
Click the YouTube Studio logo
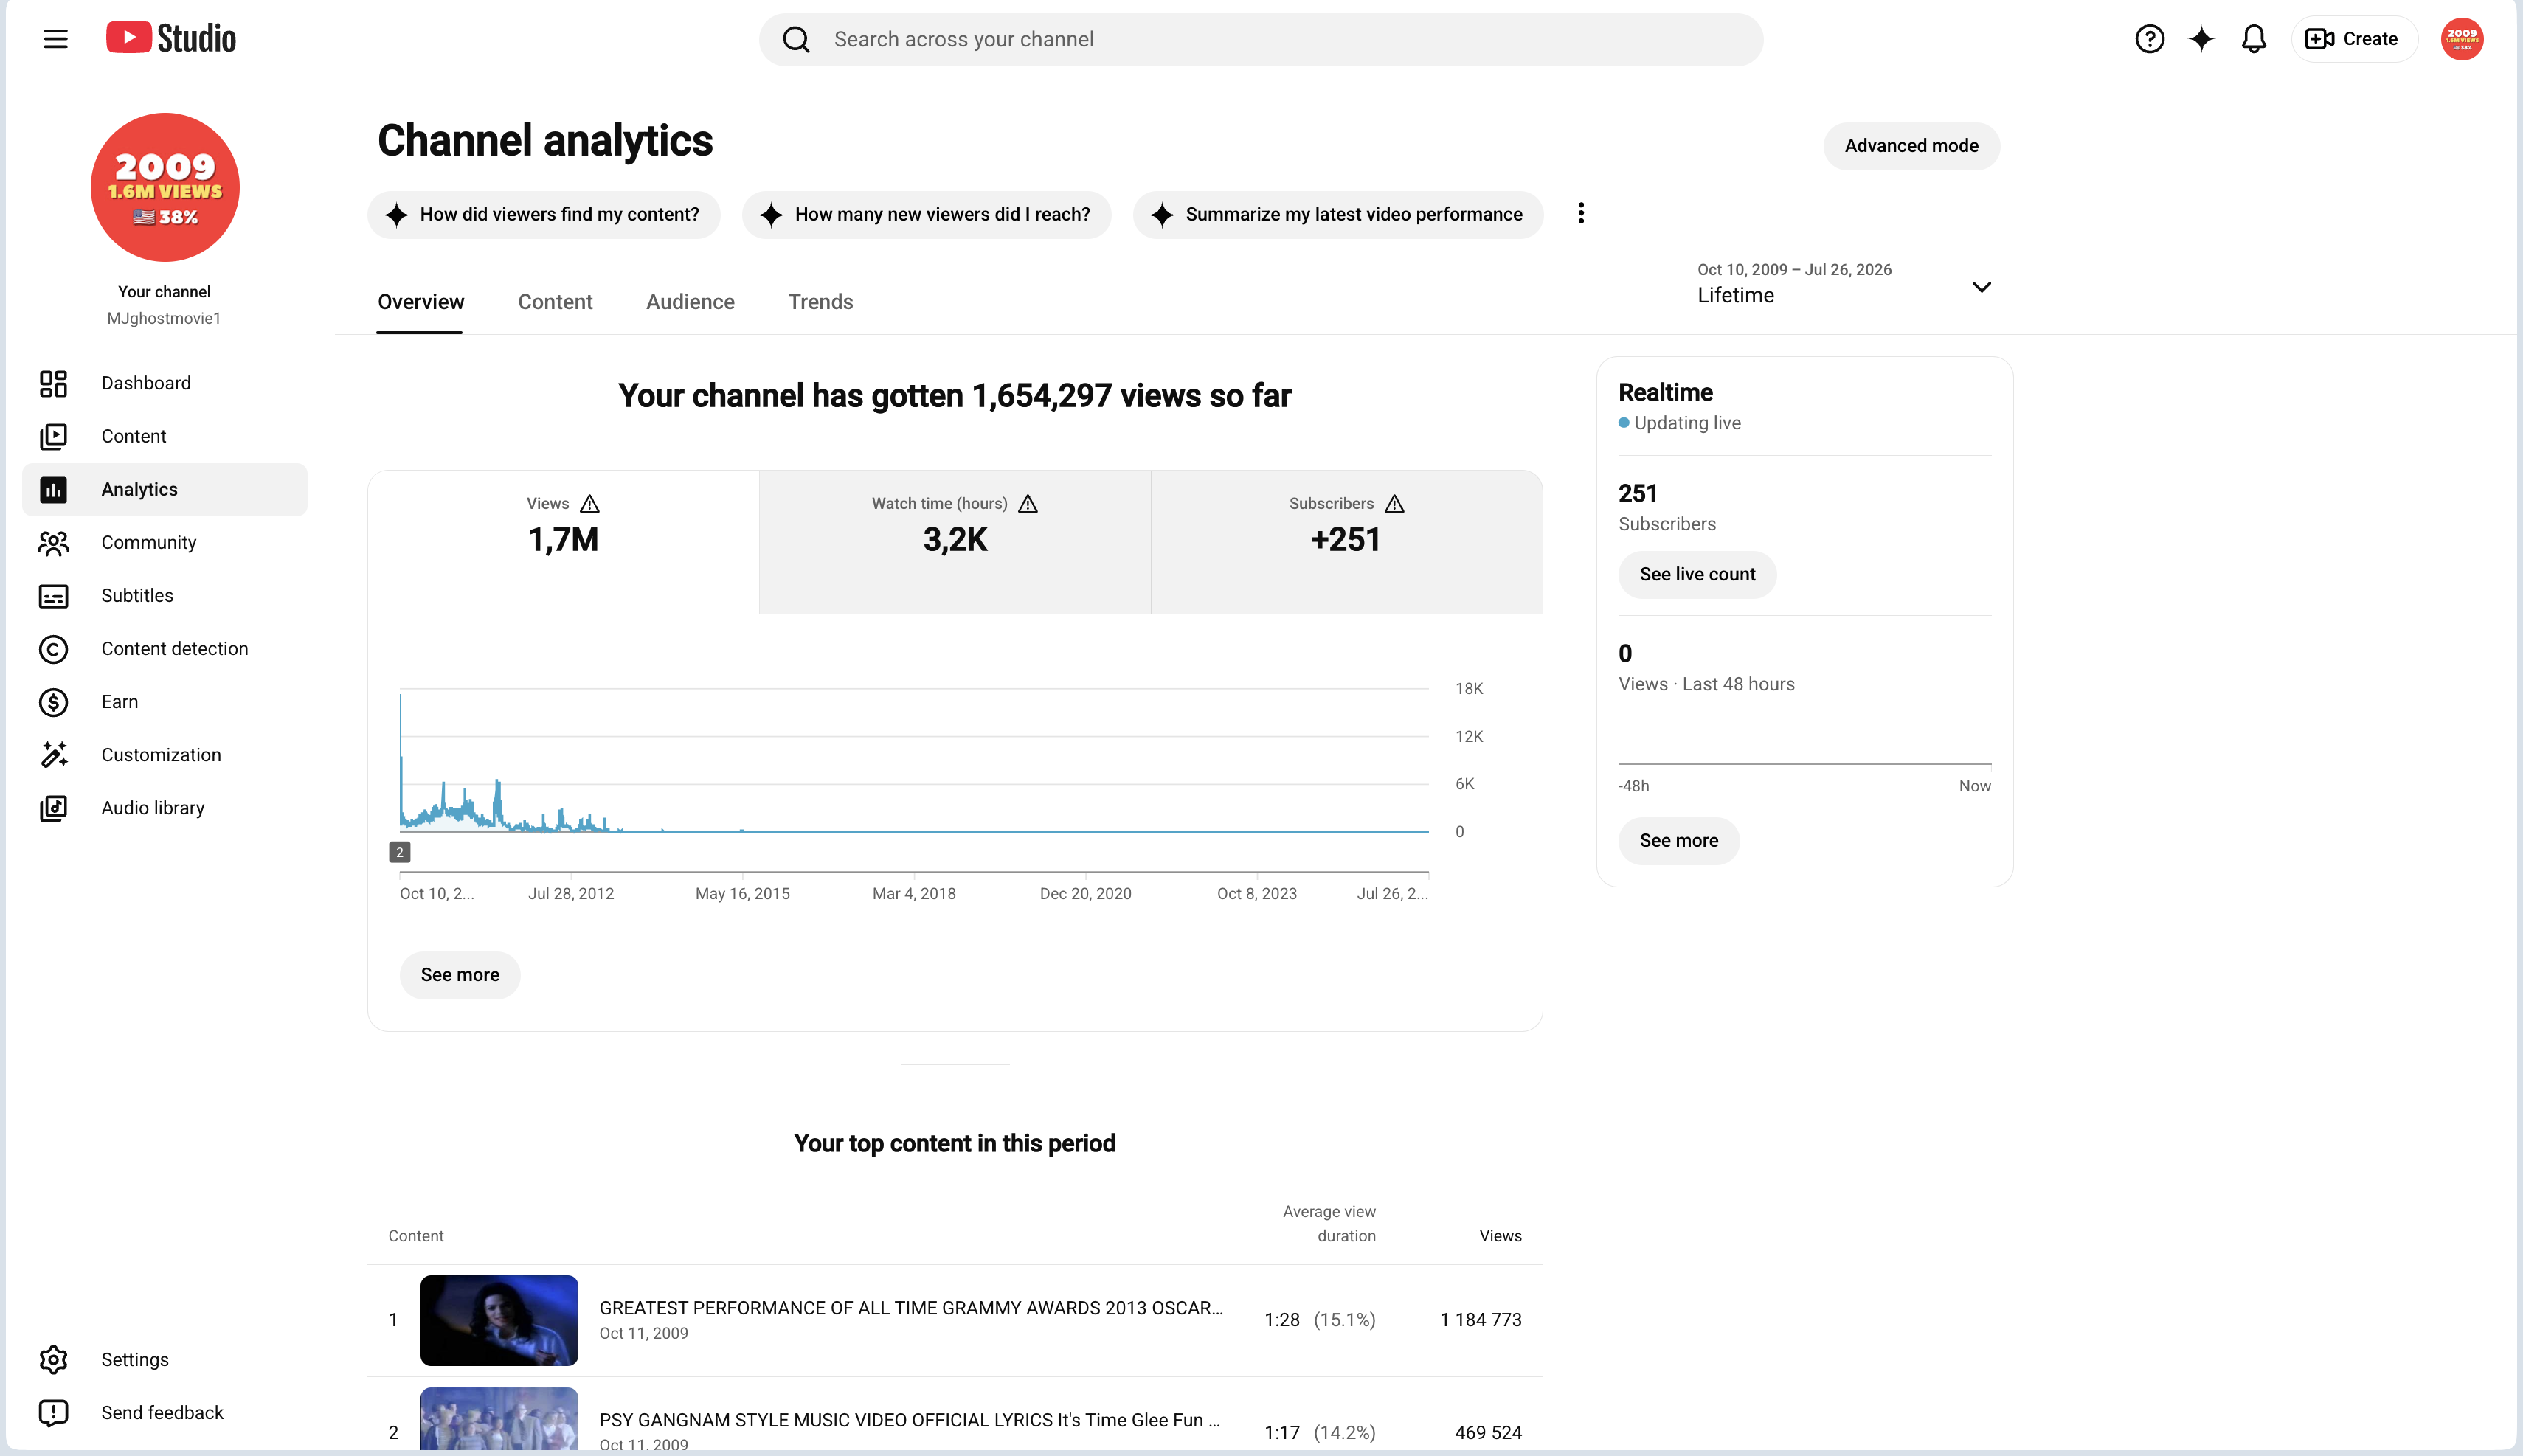171,38
